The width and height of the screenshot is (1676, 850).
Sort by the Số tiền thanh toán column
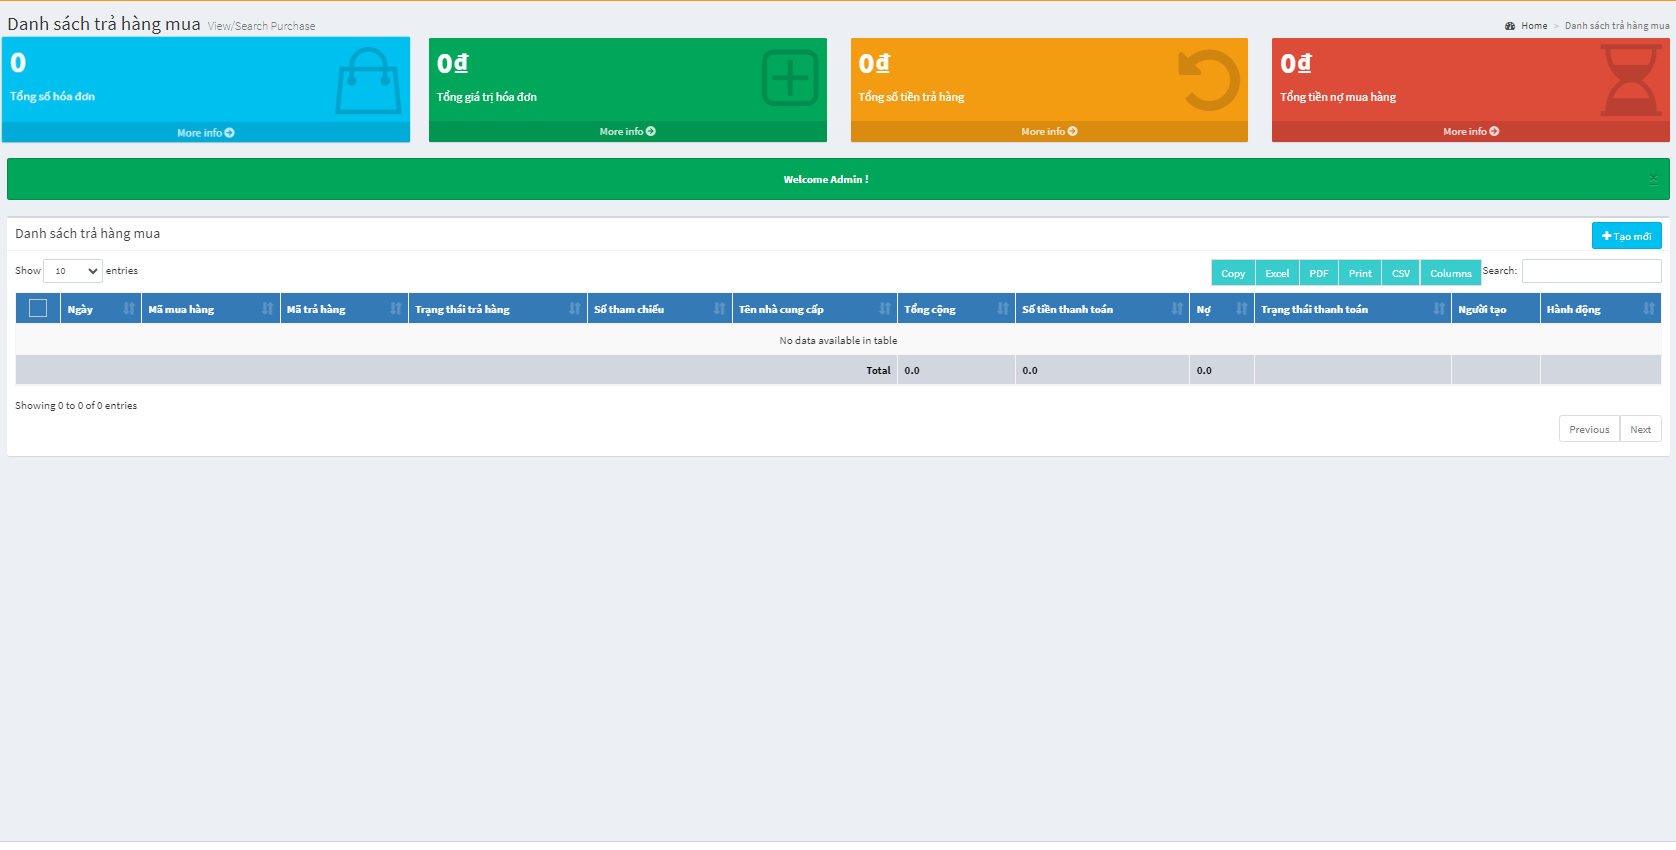click(x=1102, y=309)
